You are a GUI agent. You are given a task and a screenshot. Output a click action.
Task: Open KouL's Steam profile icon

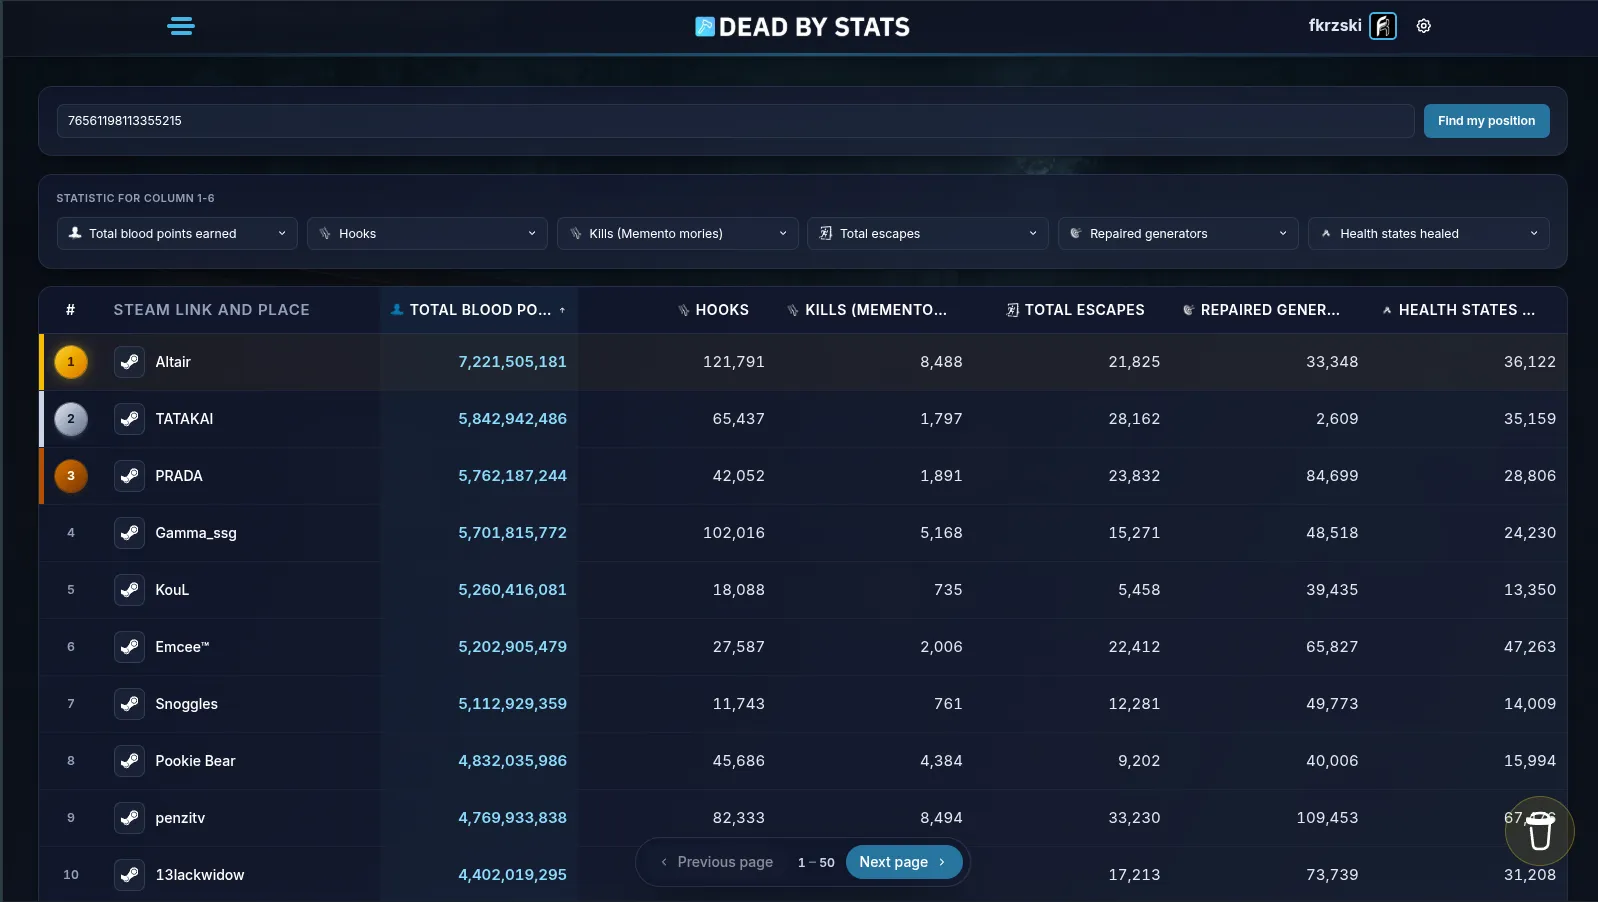click(129, 590)
